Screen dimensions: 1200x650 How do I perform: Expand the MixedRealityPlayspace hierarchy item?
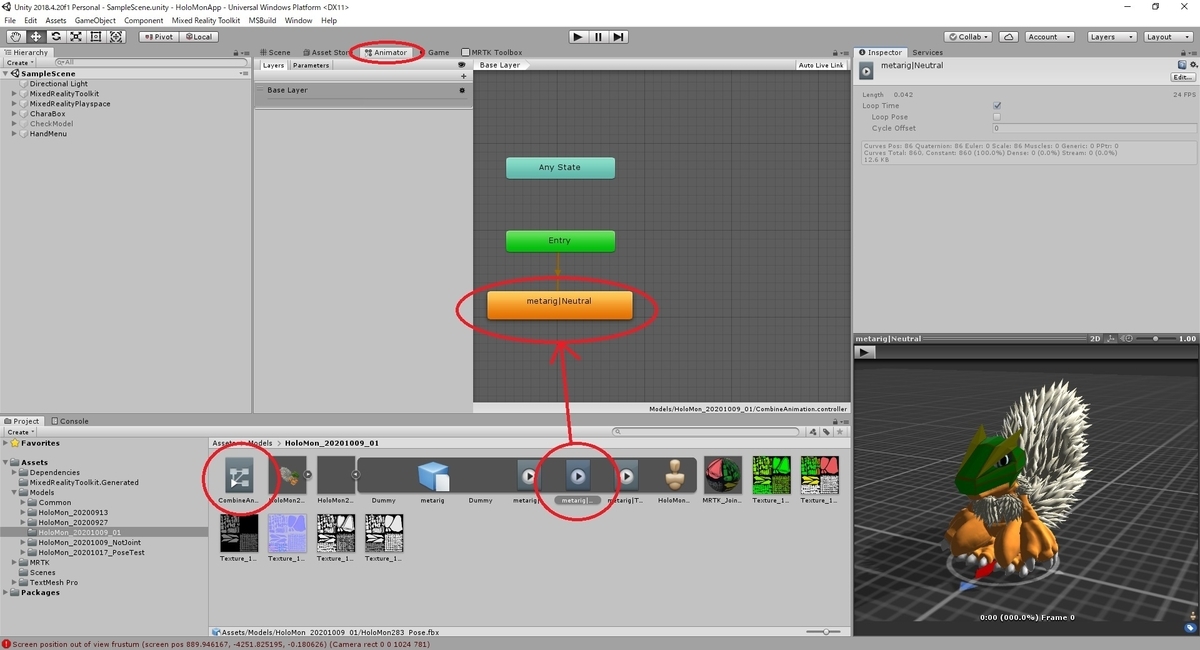[15, 104]
